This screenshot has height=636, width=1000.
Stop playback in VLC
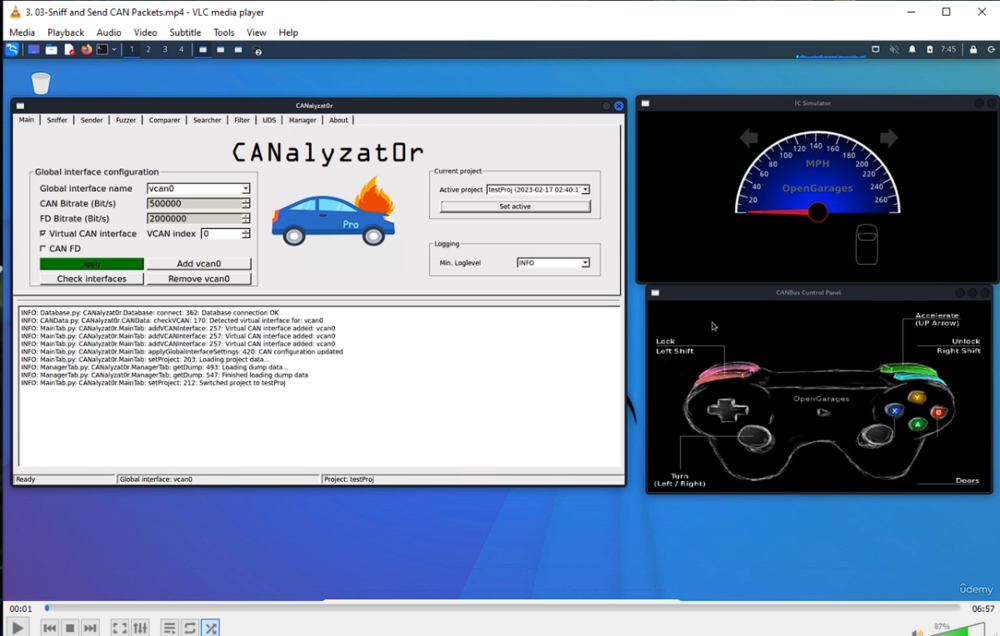pyautogui.click(x=70, y=628)
